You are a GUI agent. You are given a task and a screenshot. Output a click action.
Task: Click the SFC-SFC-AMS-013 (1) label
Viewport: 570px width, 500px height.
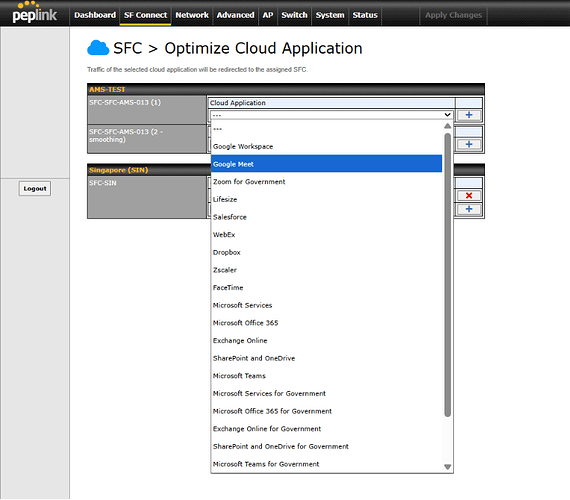pos(125,103)
